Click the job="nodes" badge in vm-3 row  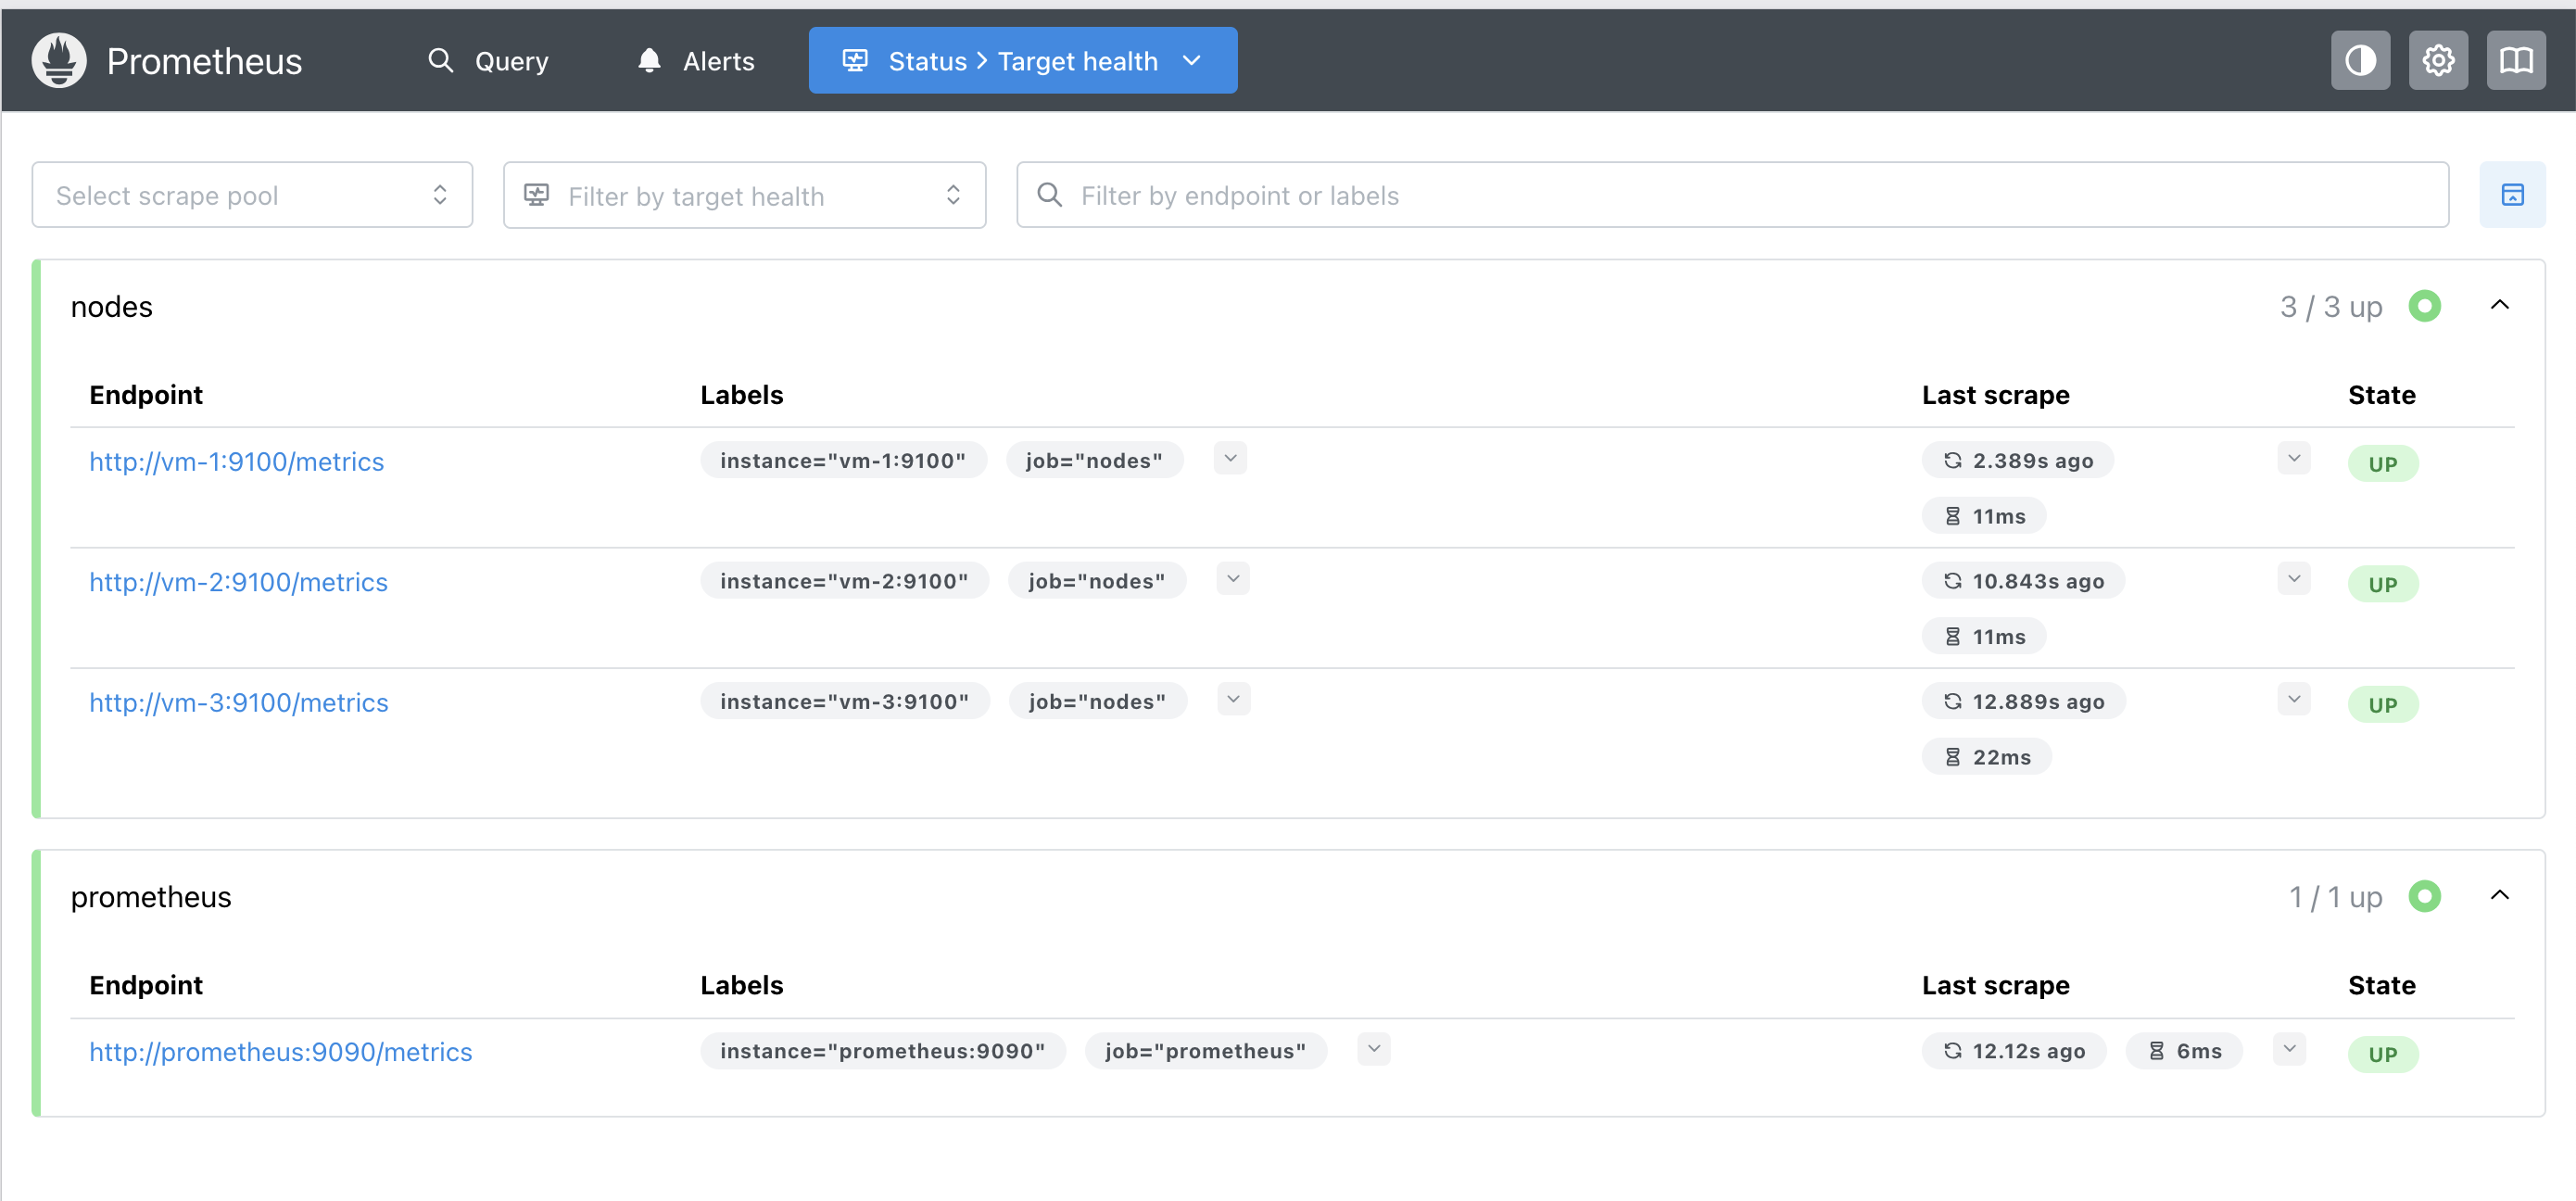1098,701
